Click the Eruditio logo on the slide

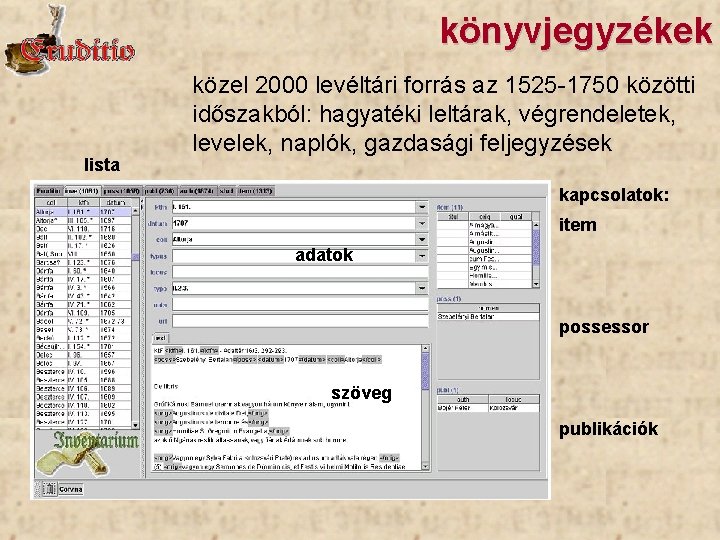point(69,41)
